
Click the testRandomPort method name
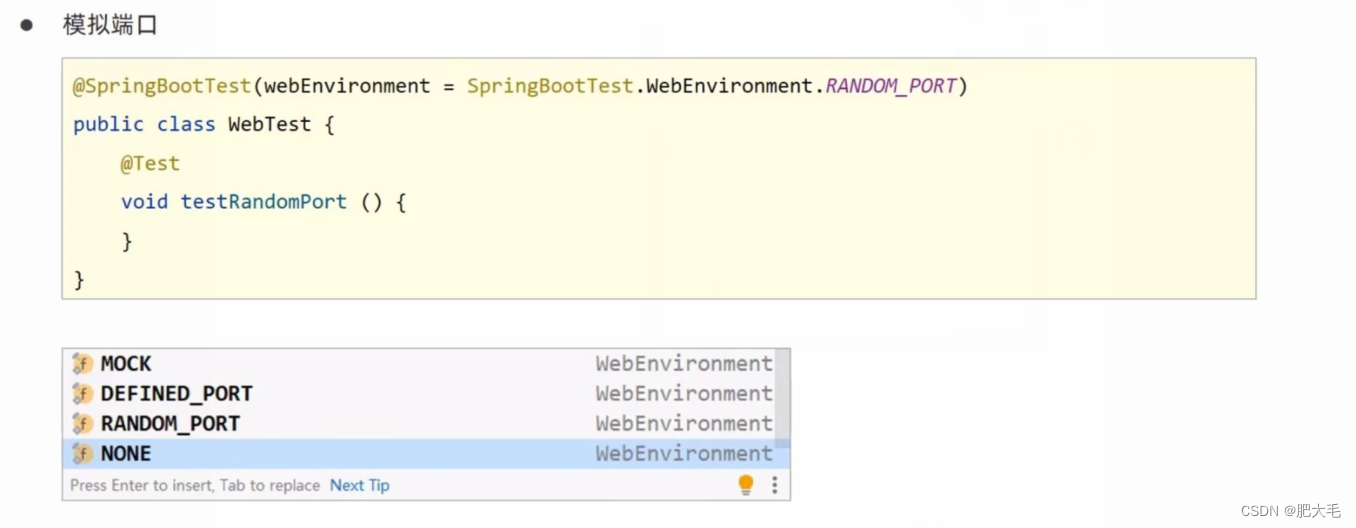(264, 202)
